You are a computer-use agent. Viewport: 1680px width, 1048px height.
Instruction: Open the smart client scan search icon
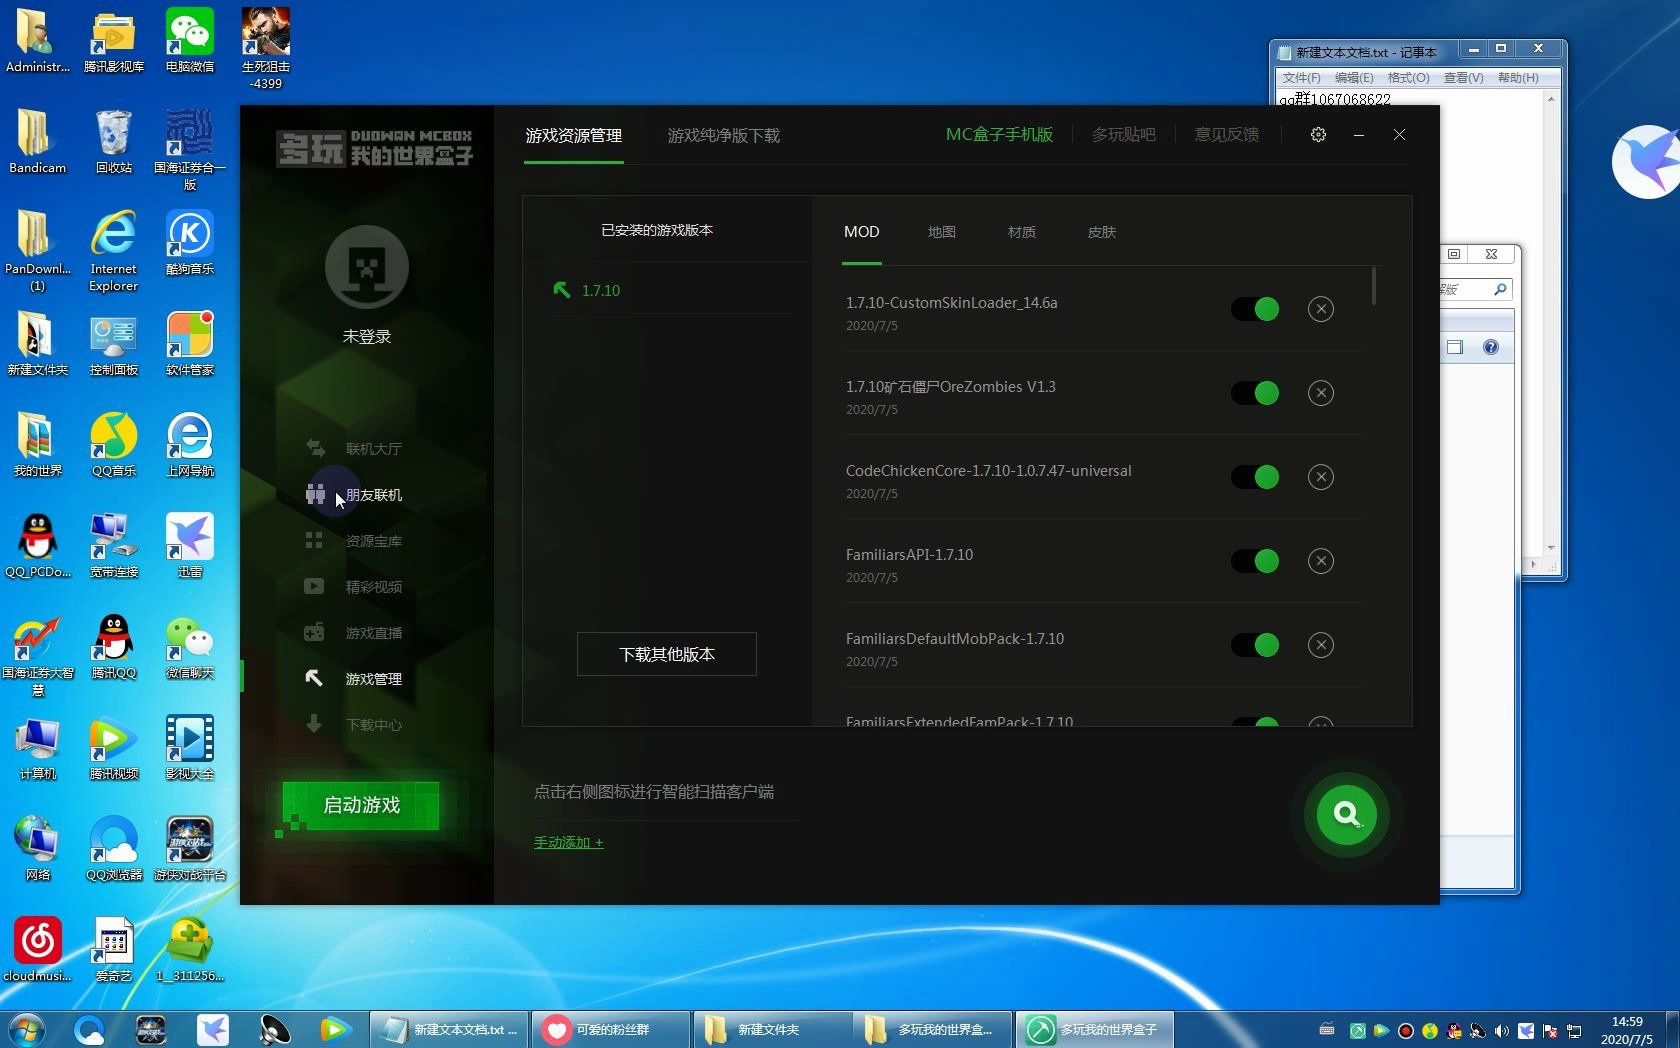[x=1346, y=815]
